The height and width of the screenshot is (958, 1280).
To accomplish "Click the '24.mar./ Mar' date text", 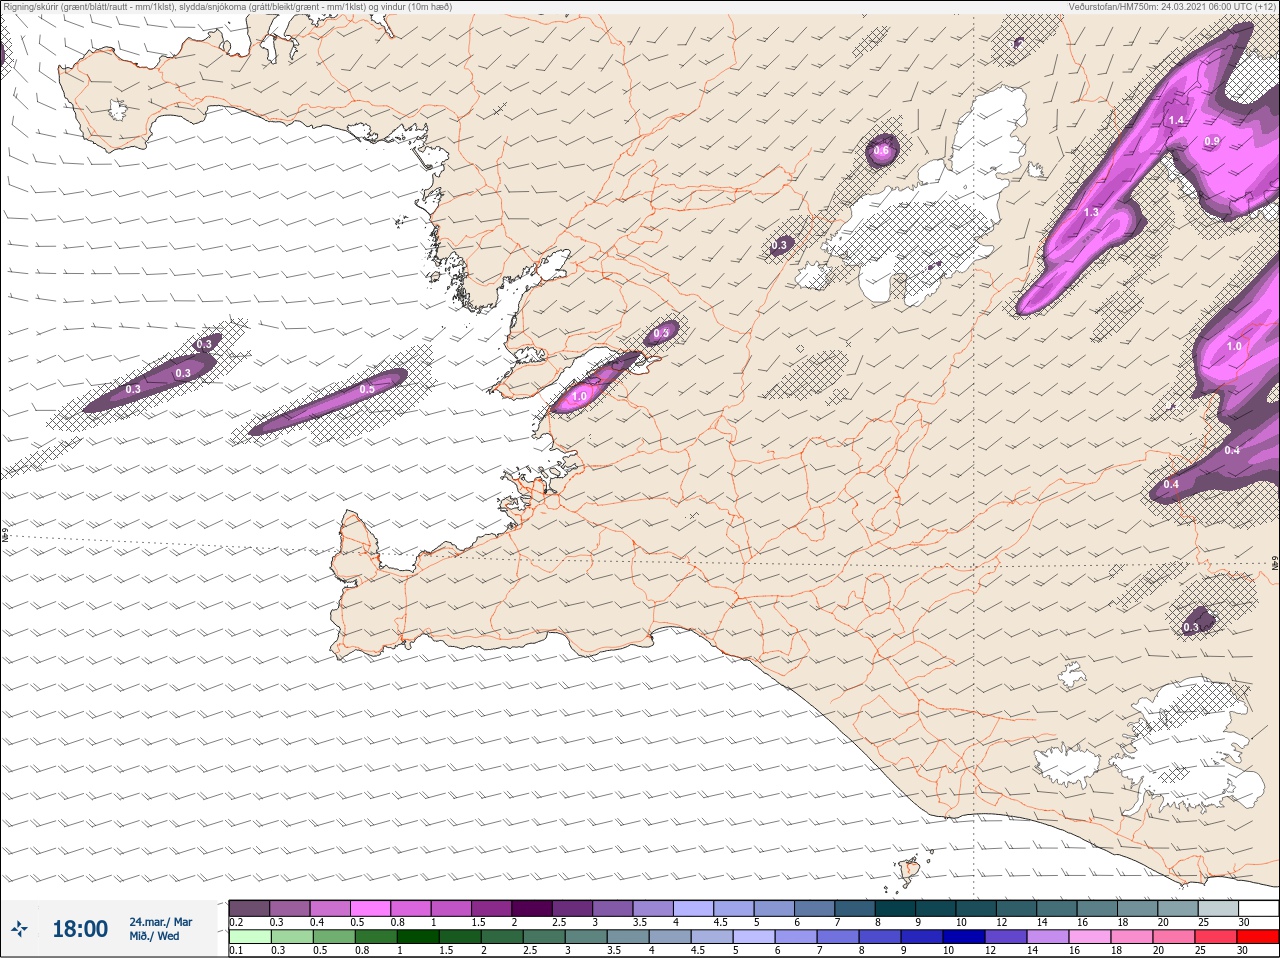I will pos(160,922).
